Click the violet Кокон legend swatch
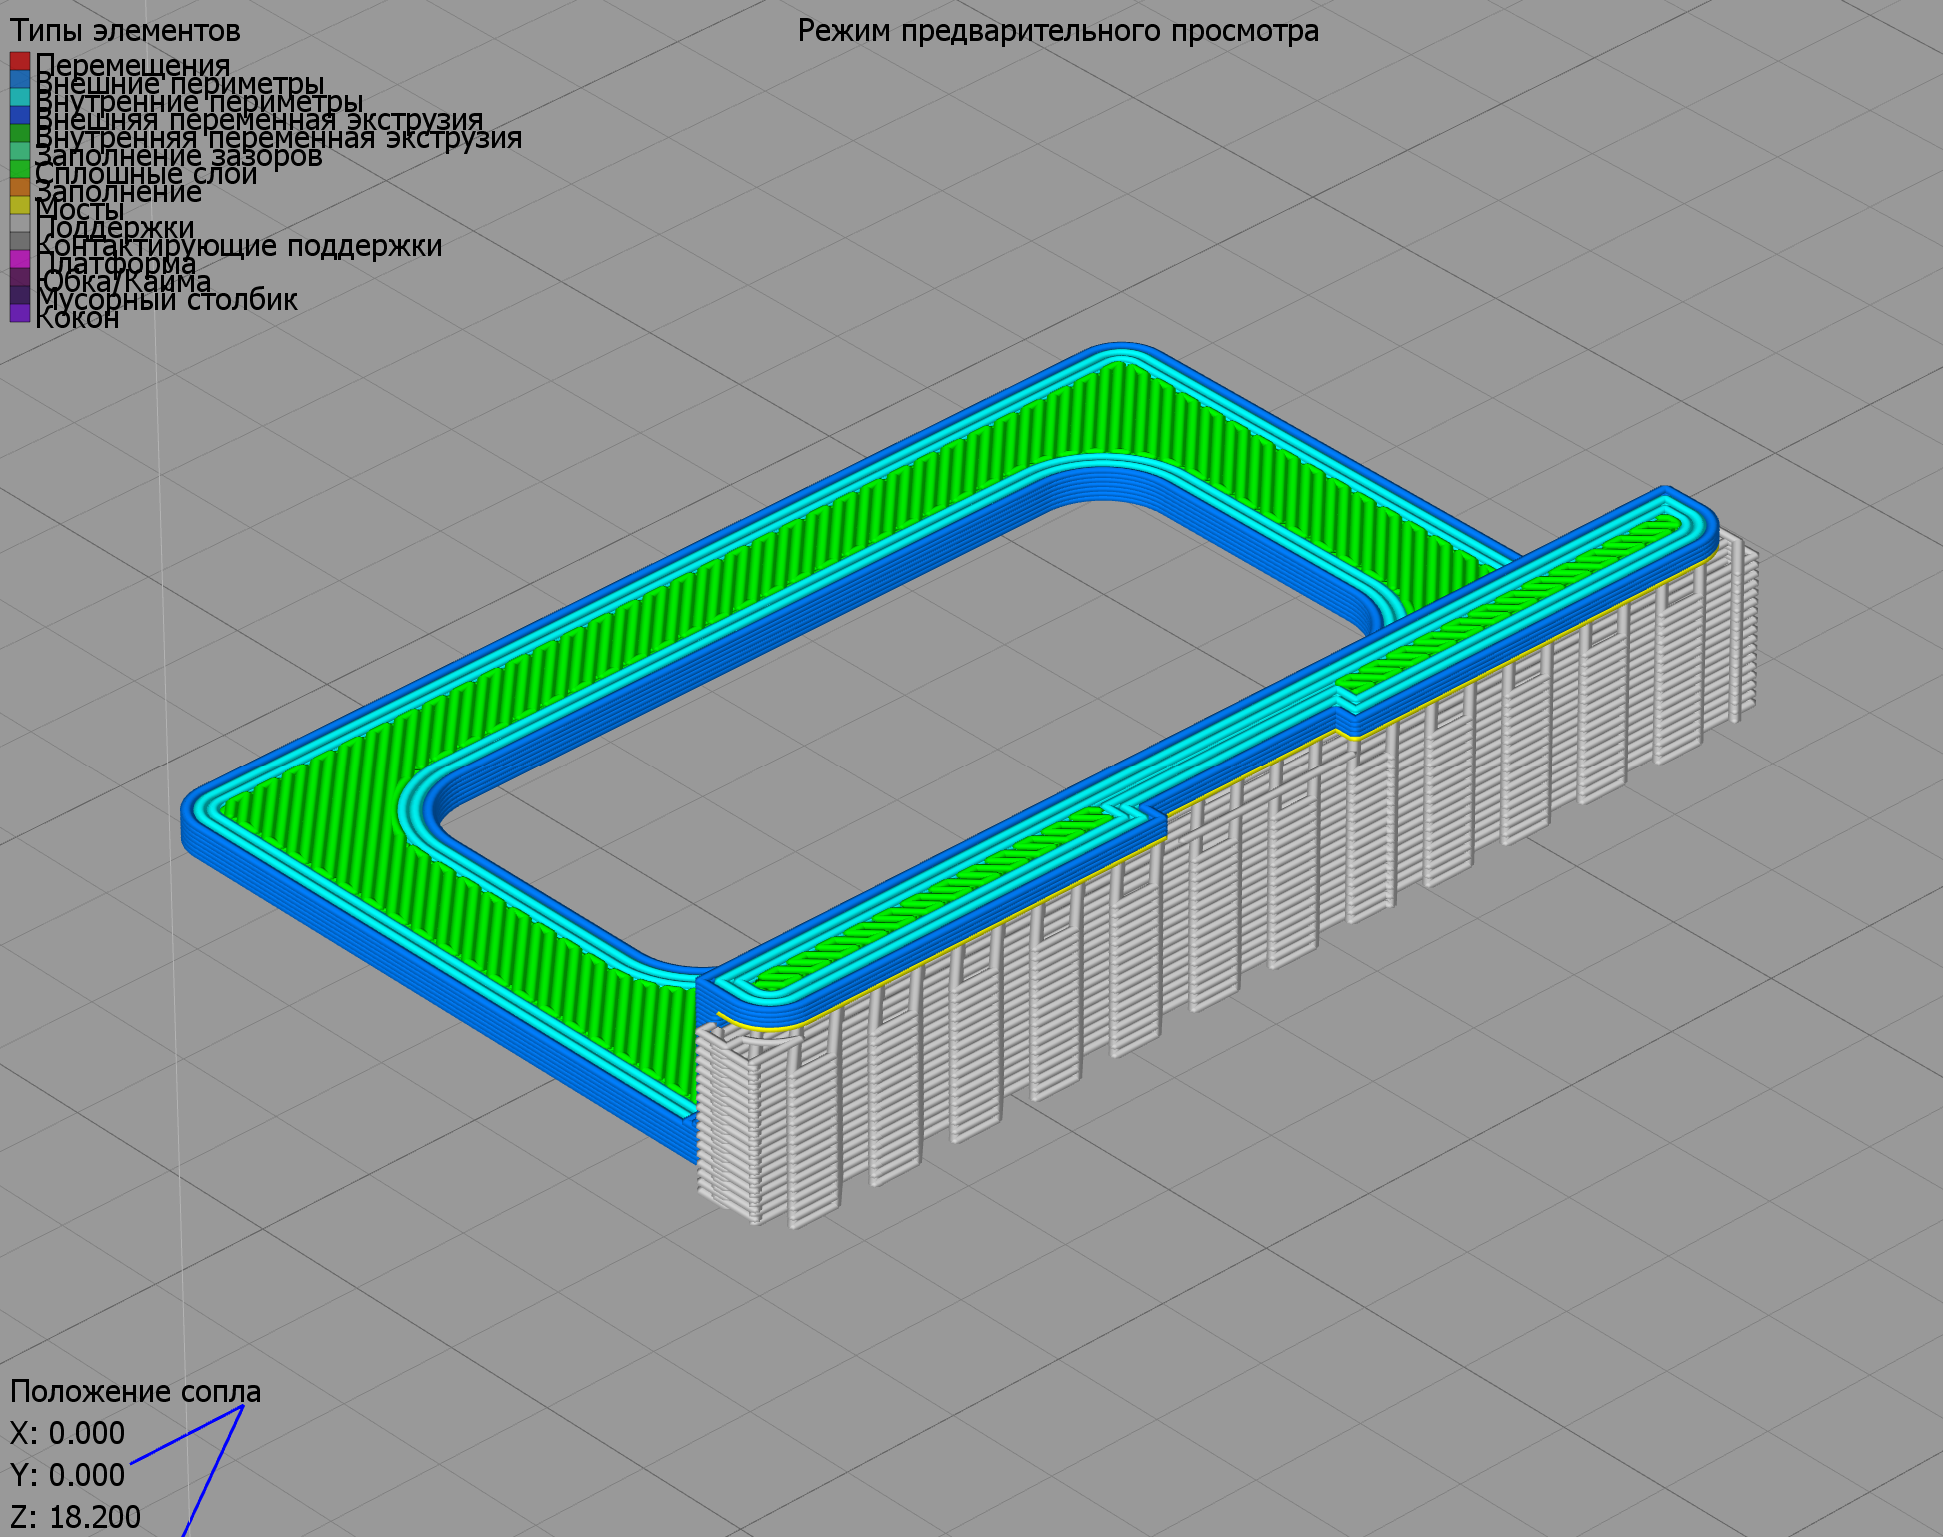This screenshot has width=1943, height=1537. coord(19,314)
